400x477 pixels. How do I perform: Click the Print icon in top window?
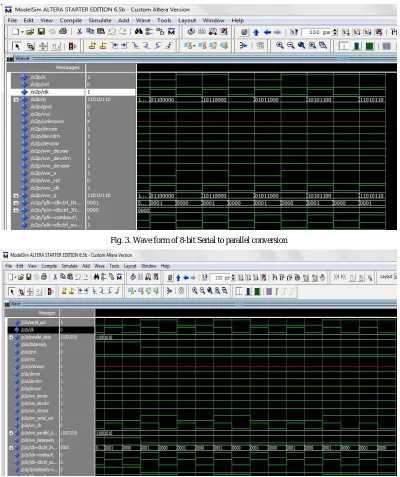[63, 32]
